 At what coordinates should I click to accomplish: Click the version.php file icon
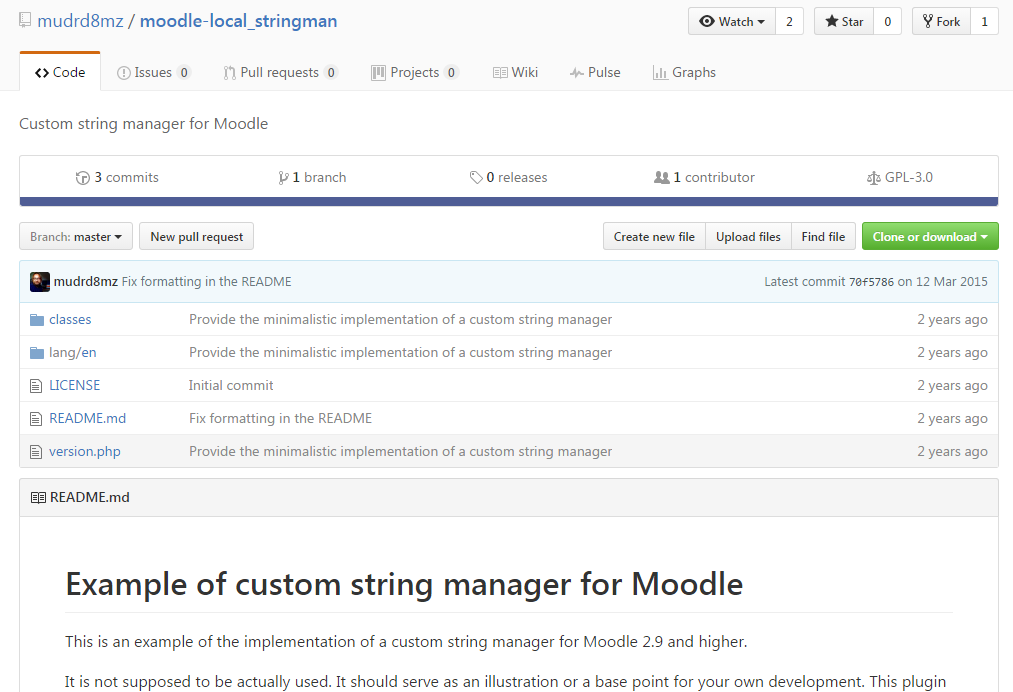tap(36, 452)
